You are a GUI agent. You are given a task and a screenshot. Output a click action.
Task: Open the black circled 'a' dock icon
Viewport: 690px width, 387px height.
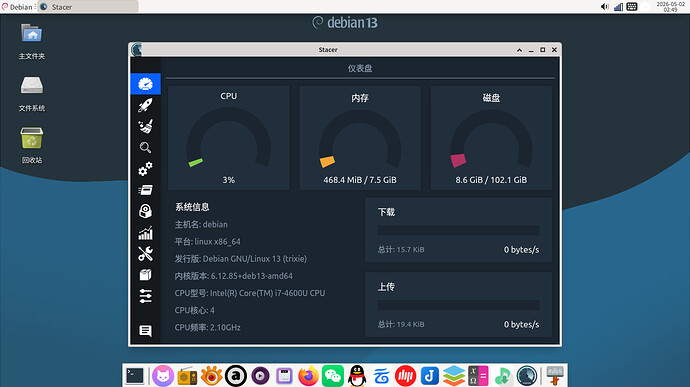[236, 376]
